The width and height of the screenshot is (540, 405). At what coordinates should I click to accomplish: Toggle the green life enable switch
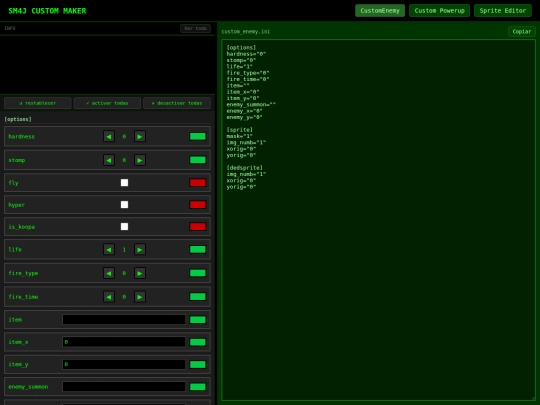(x=198, y=249)
